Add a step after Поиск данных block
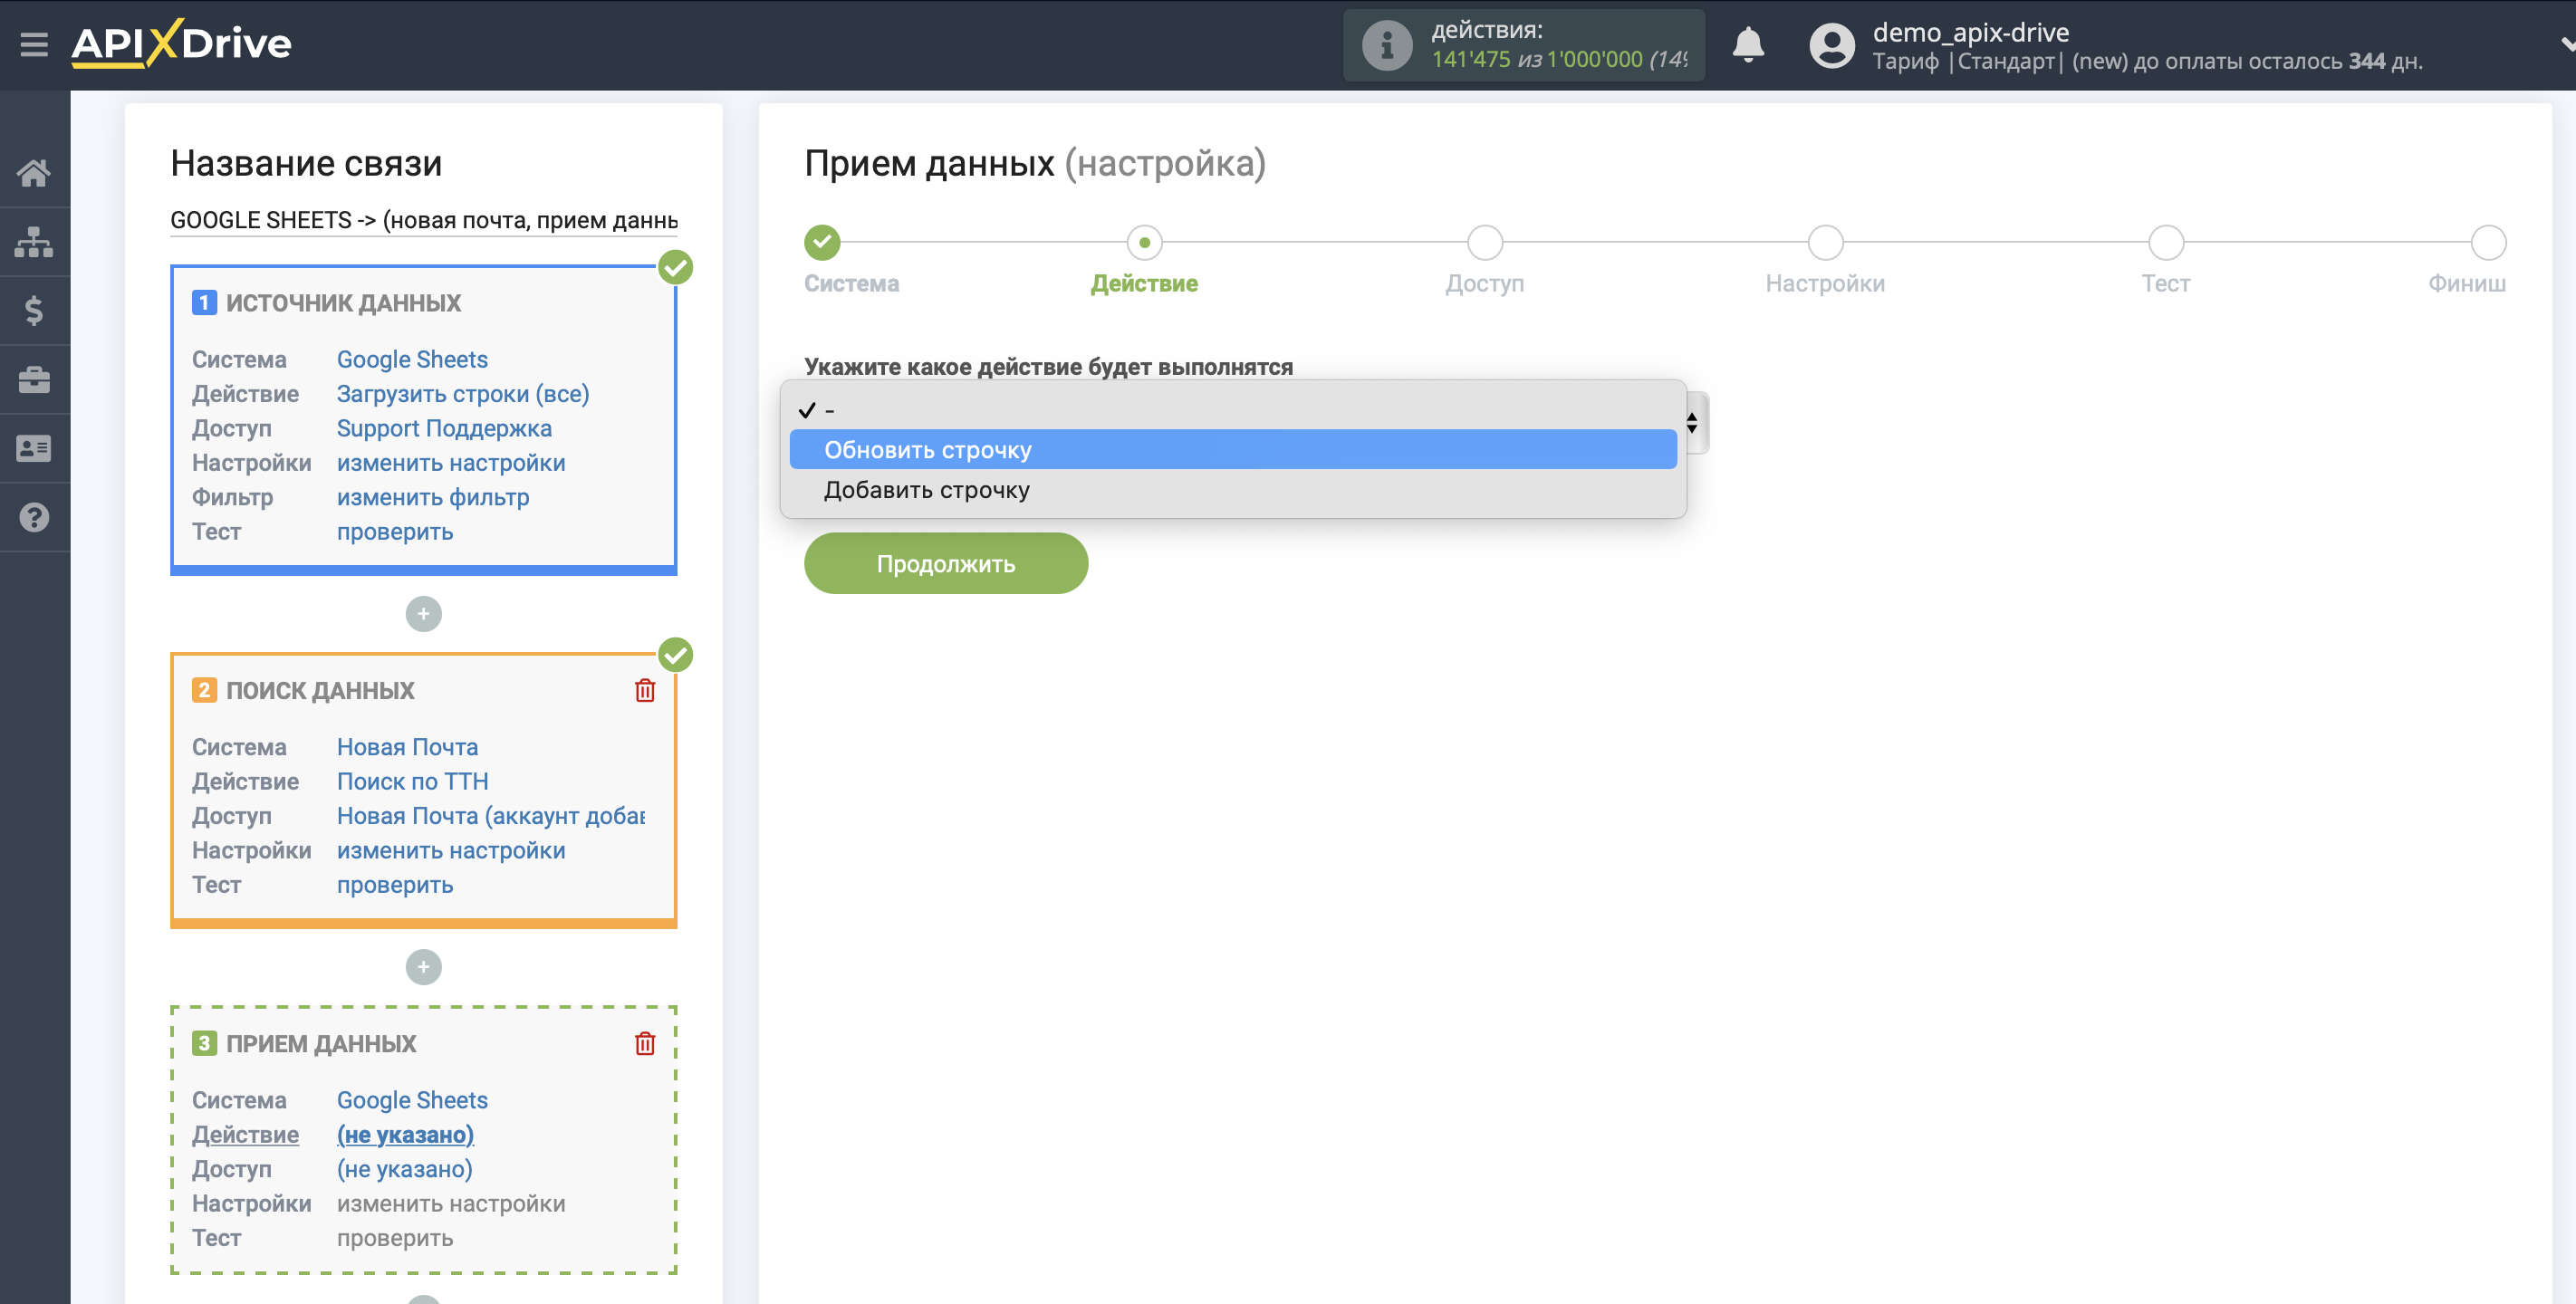The width and height of the screenshot is (2576, 1304). tap(424, 966)
